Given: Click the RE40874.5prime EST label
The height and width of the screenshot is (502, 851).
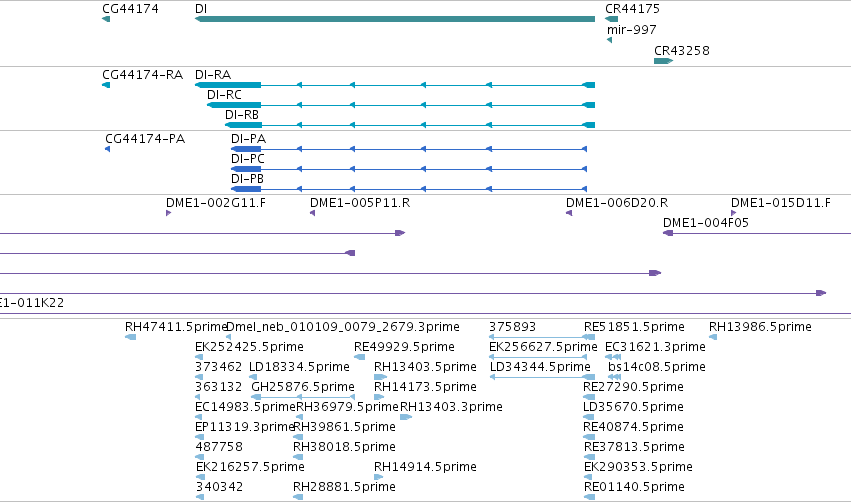Looking at the screenshot, I should (x=633, y=427).
